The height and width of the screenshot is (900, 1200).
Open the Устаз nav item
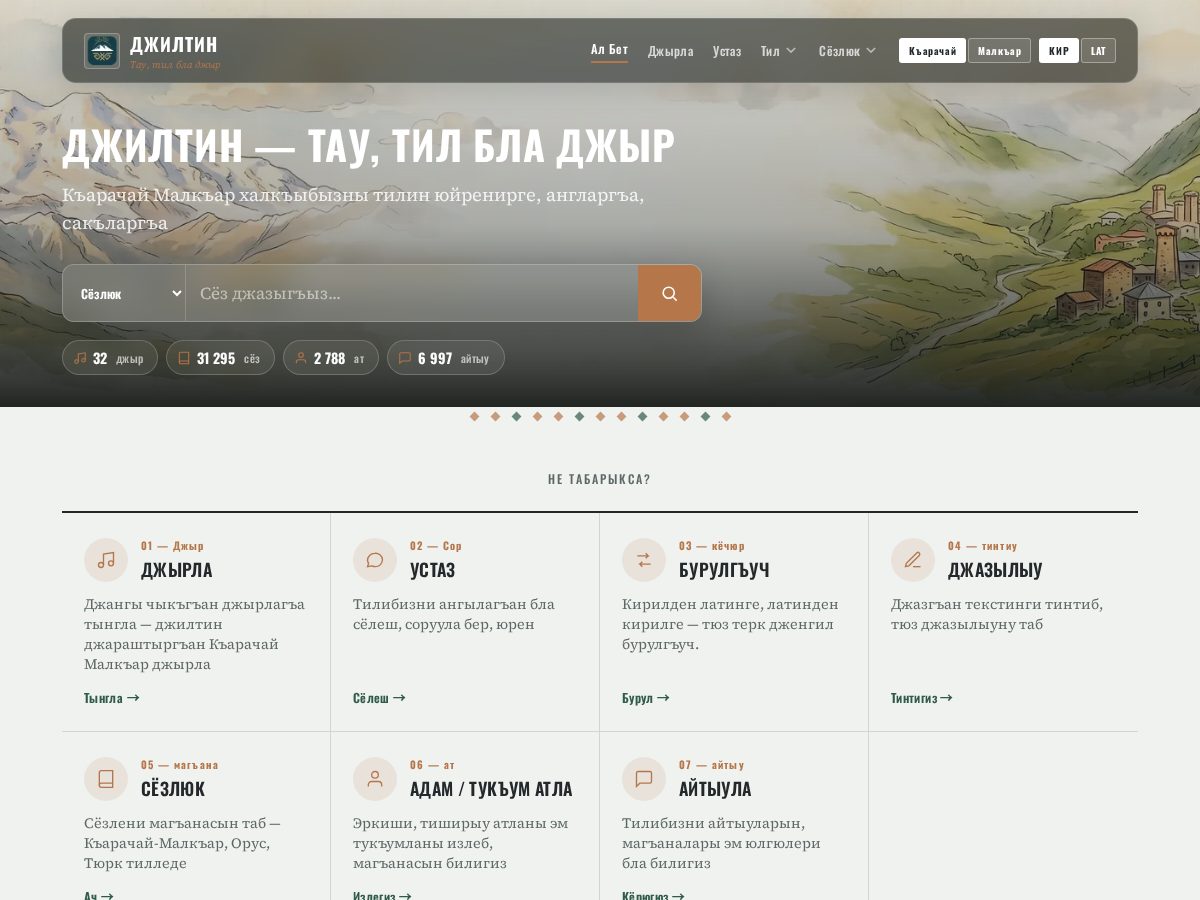[727, 51]
